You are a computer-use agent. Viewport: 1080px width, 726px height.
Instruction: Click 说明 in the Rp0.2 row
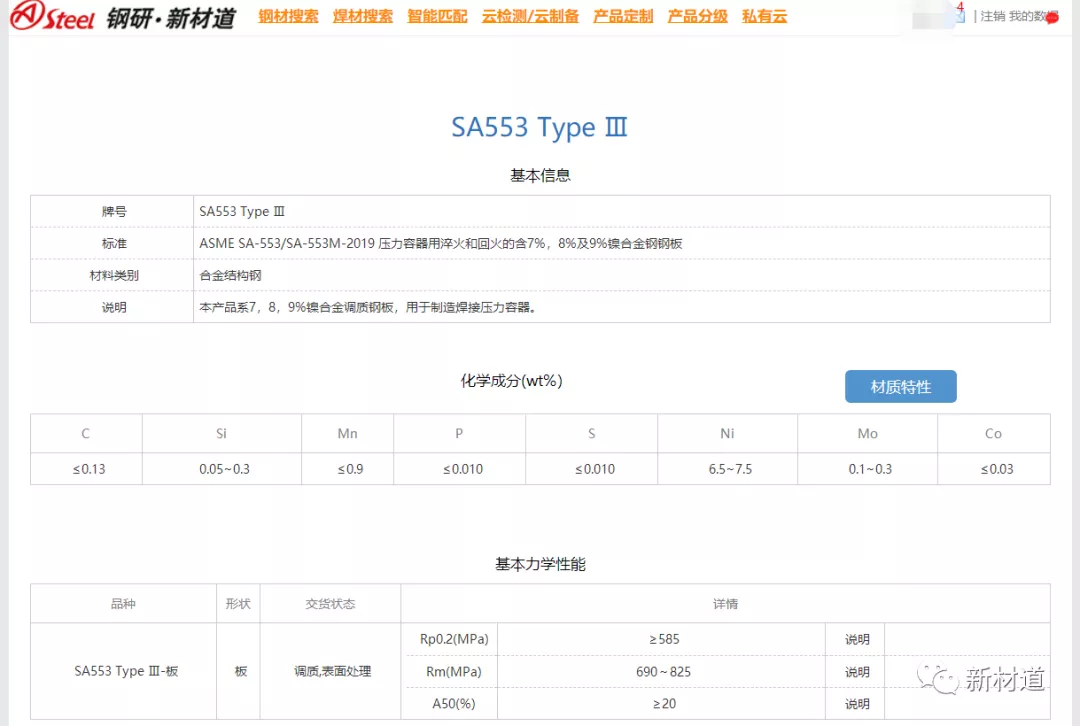point(857,640)
